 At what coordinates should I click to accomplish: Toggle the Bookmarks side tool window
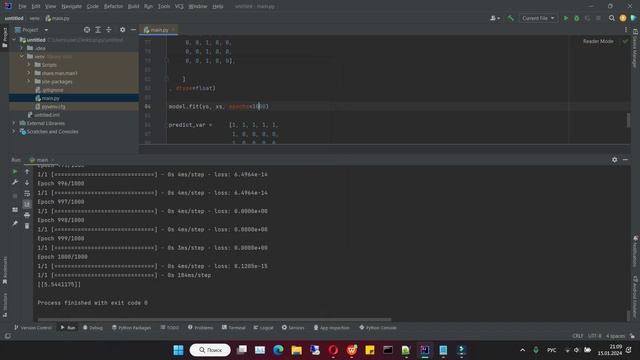(4, 270)
